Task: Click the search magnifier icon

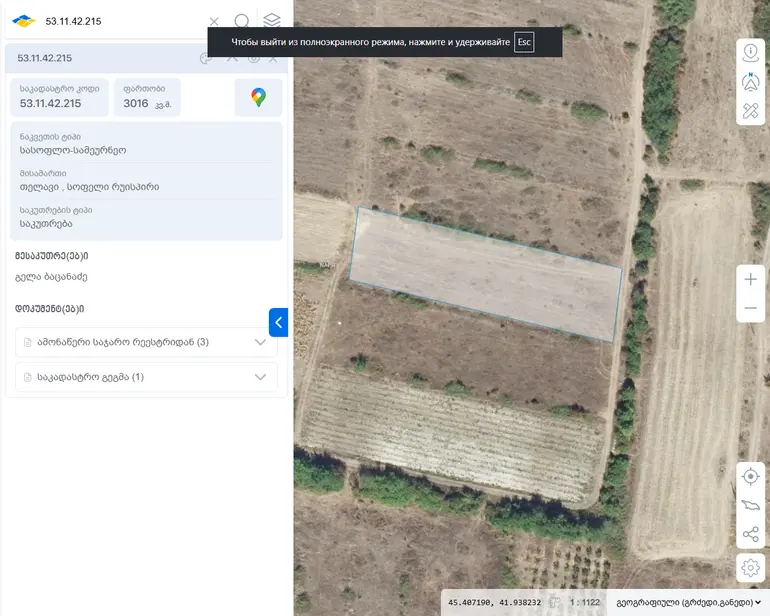Action: point(242,21)
